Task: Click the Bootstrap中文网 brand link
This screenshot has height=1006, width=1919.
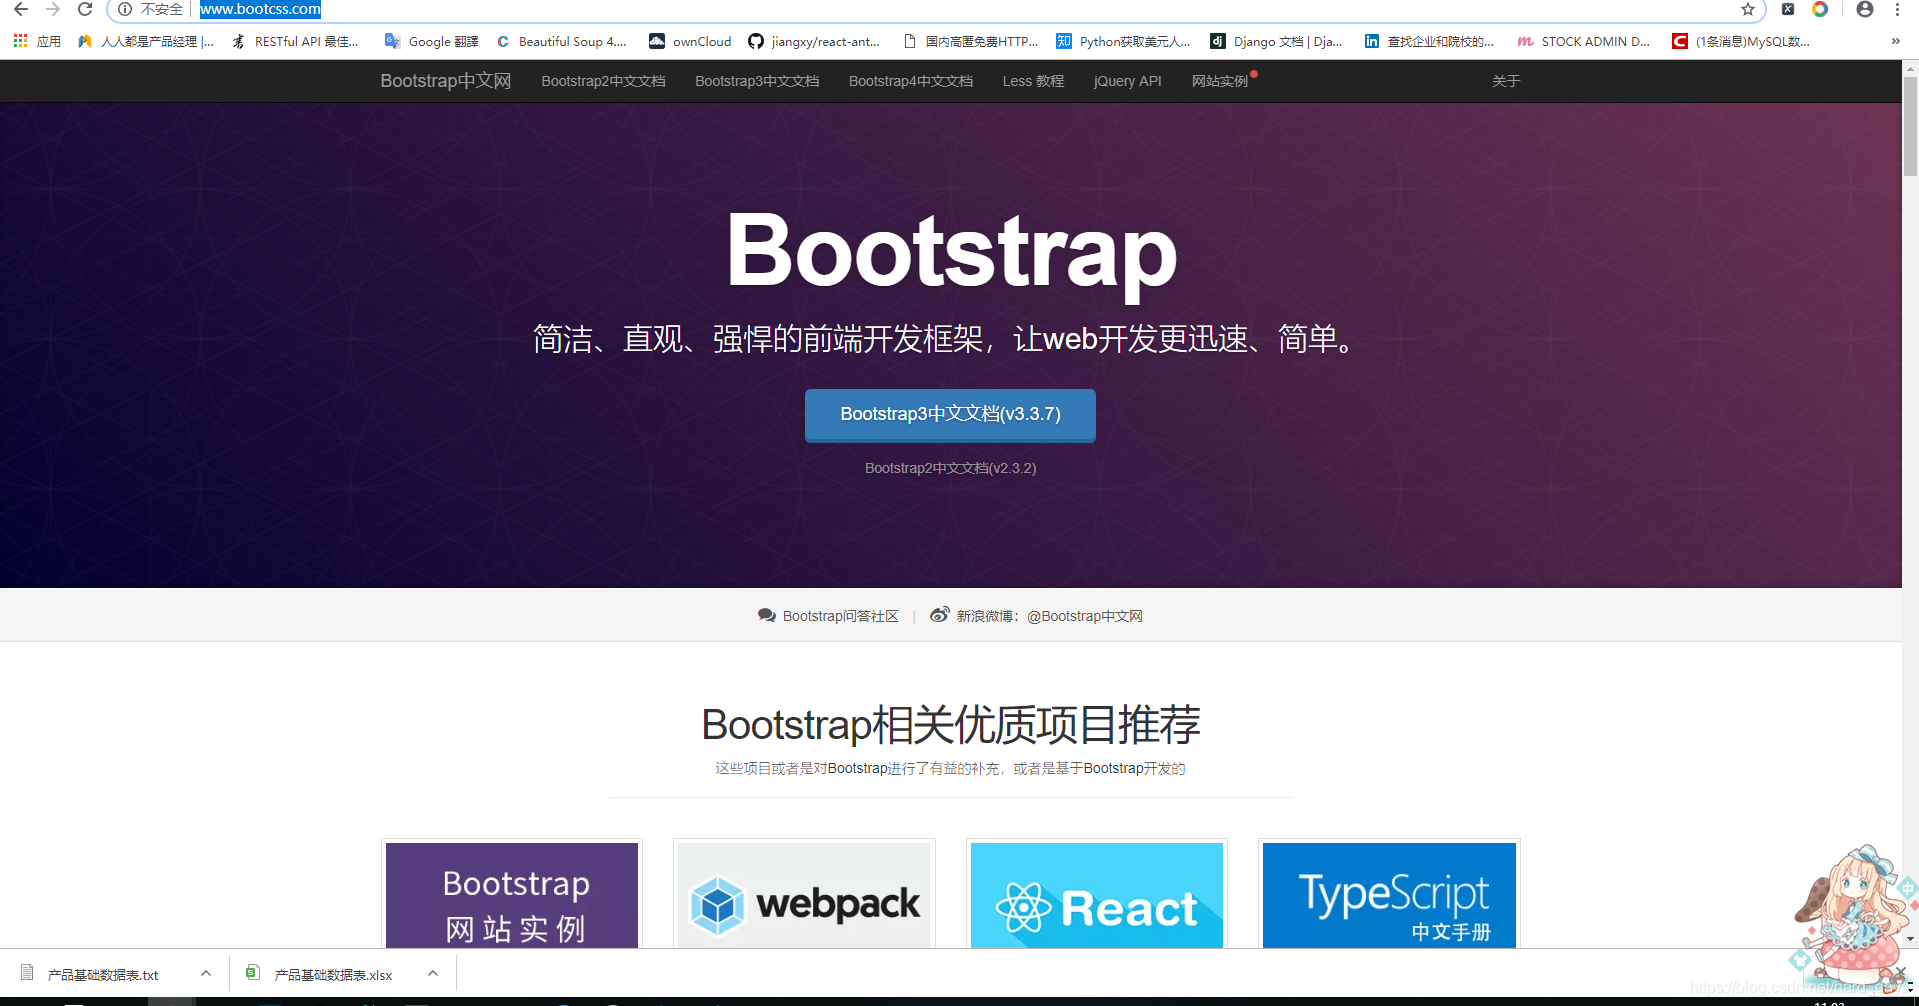Action: tap(445, 81)
